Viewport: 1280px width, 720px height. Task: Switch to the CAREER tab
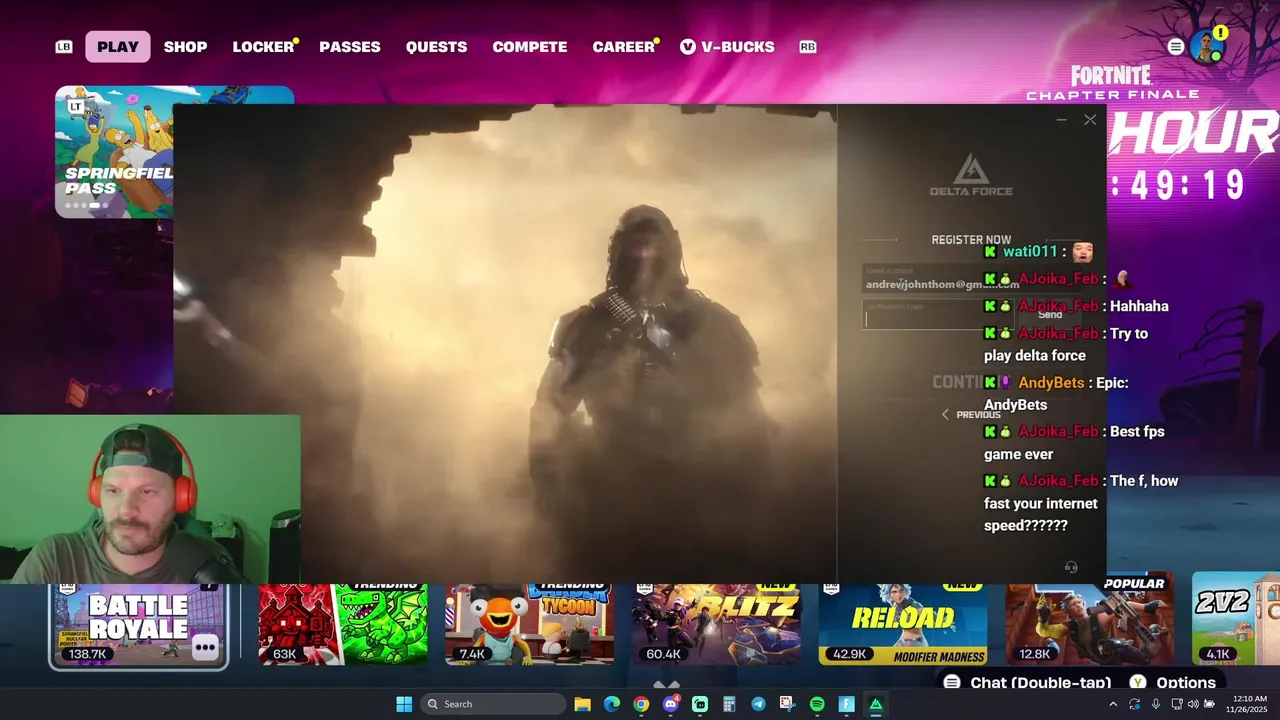click(x=623, y=47)
